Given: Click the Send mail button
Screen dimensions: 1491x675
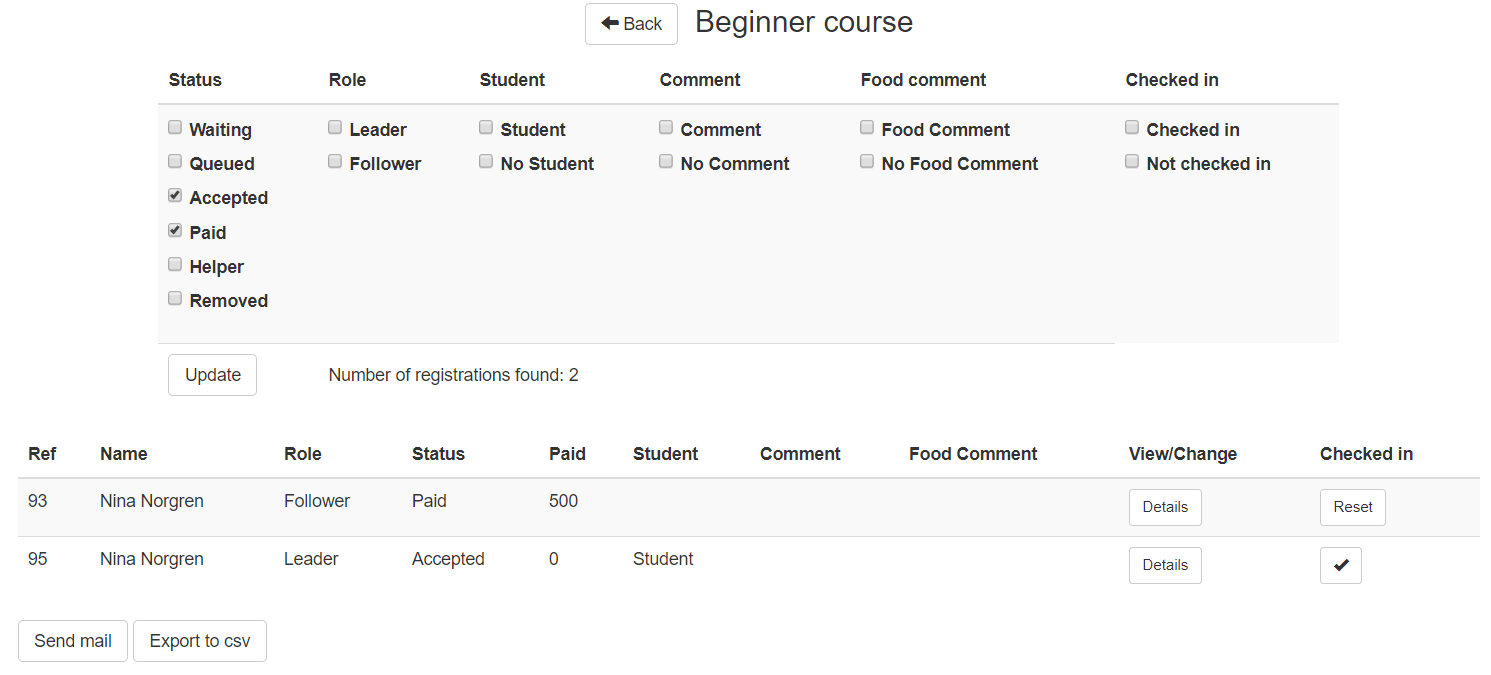Looking at the screenshot, I should pyautogui.click(x=73, y=641).
